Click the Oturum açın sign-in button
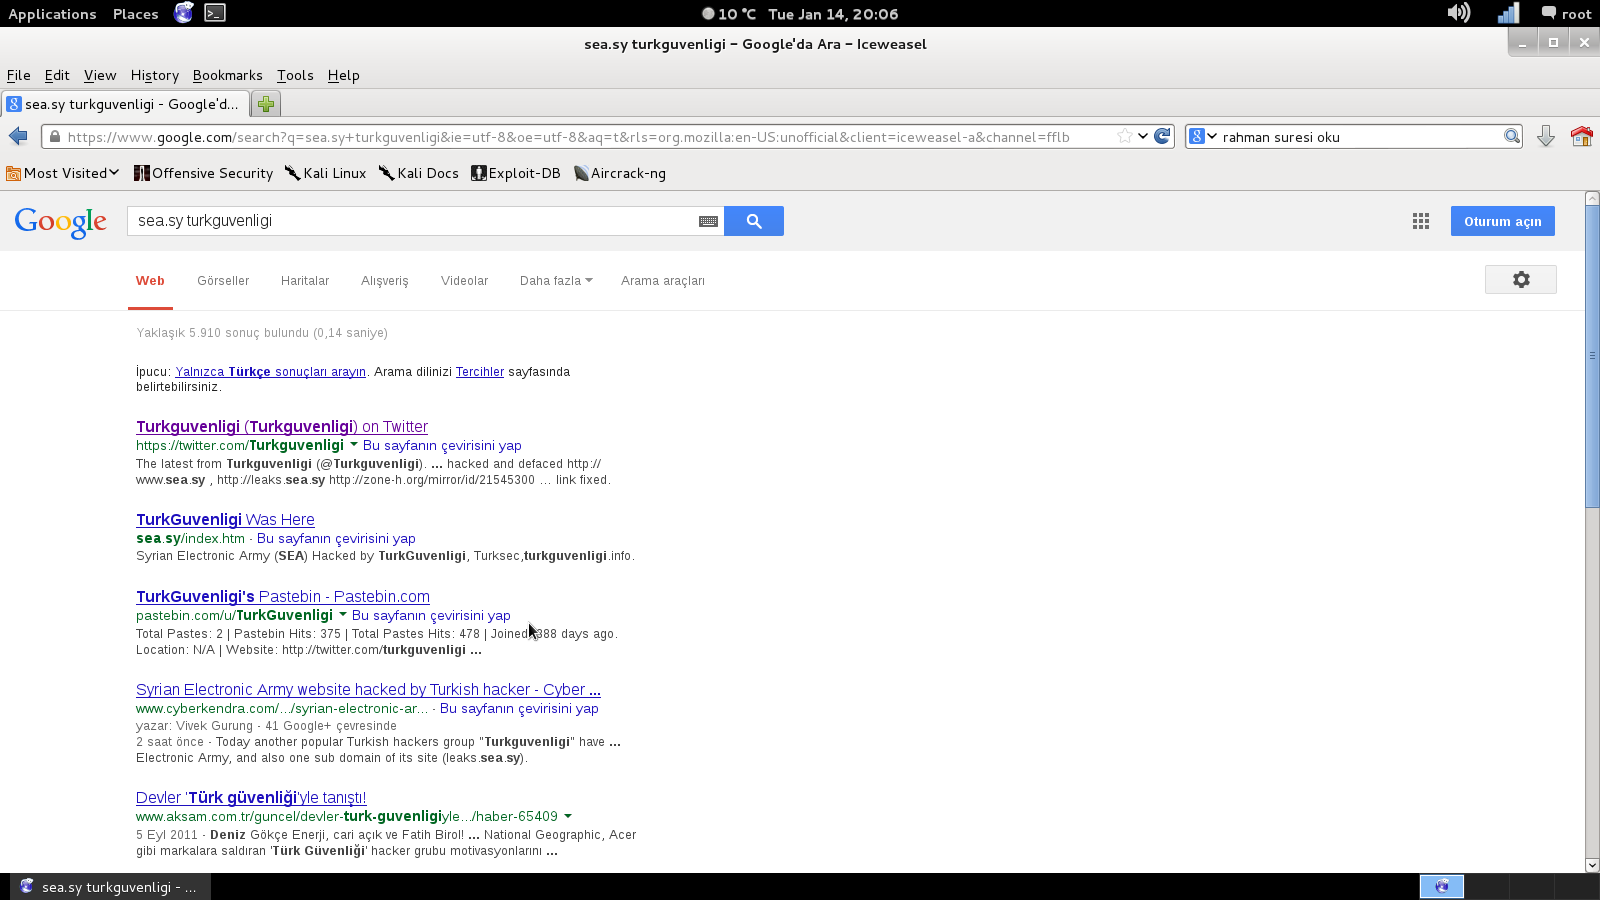 click(x=1503, y=221)
